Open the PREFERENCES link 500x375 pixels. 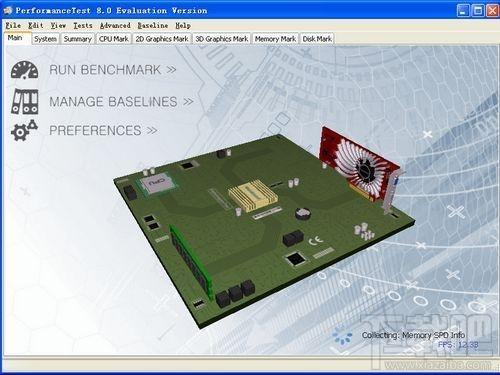click(103, 130)
